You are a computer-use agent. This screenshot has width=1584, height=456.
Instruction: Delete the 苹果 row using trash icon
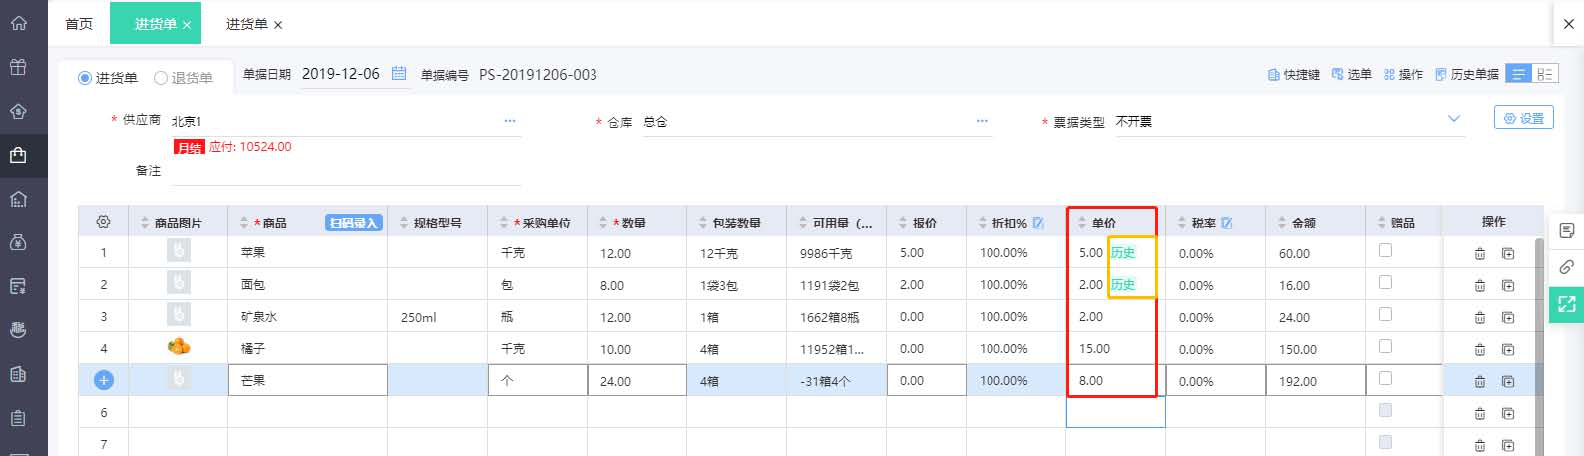(1480, 254)
